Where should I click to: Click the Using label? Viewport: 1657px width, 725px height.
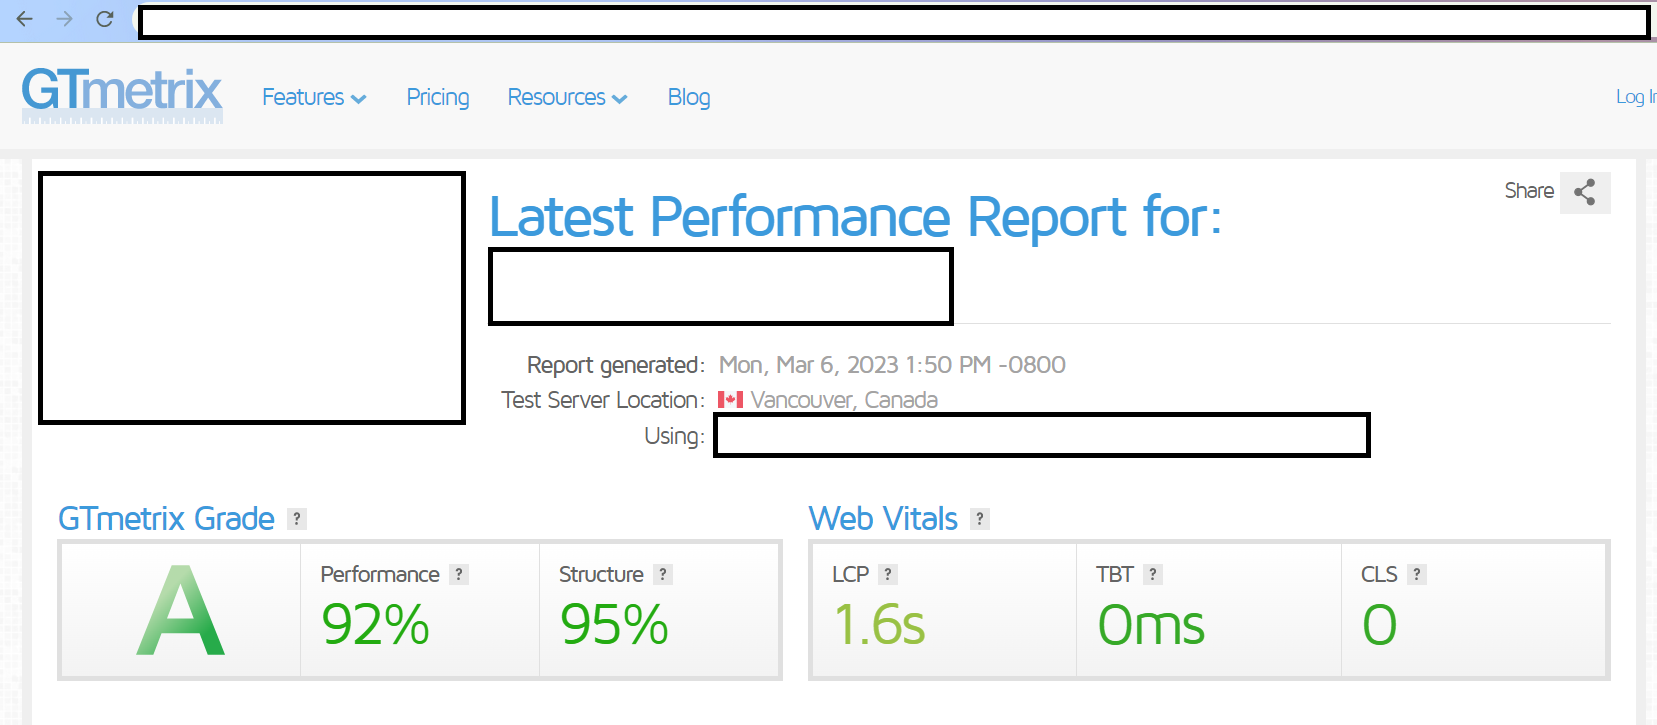tap(674, 436)
